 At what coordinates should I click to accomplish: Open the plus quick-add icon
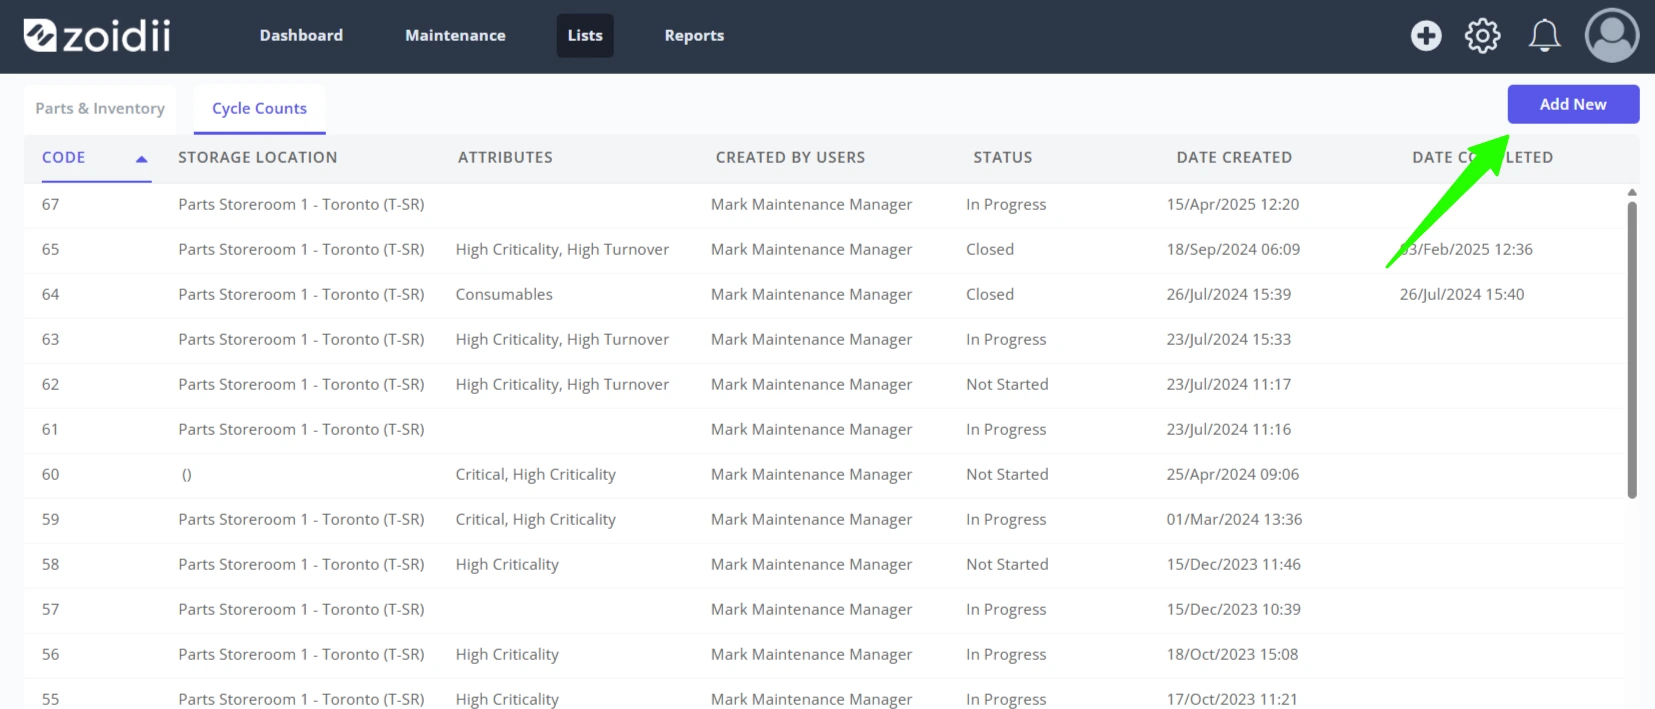(1426, 36)
